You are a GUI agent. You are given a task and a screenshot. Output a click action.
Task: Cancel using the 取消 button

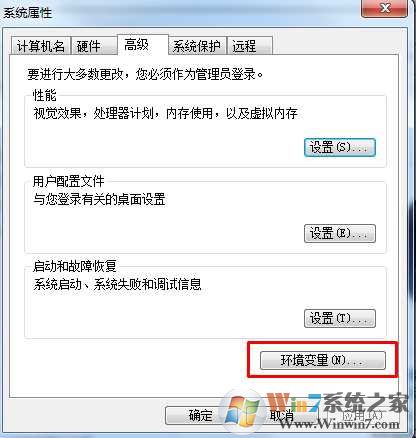(282, 415)
